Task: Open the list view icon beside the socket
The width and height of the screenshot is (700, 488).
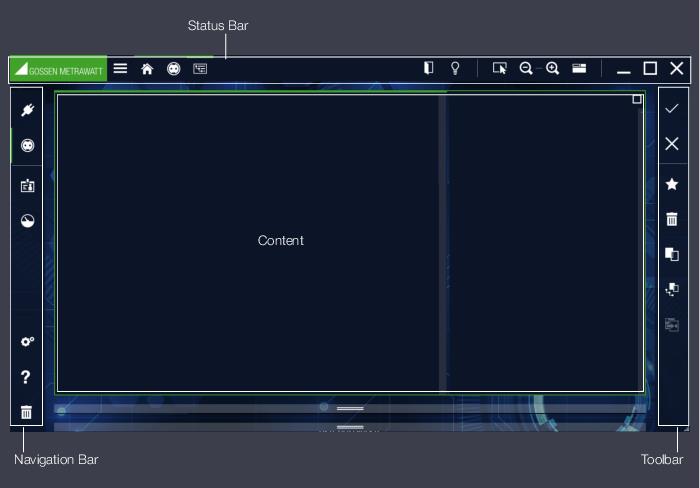Action: point(200,69)
